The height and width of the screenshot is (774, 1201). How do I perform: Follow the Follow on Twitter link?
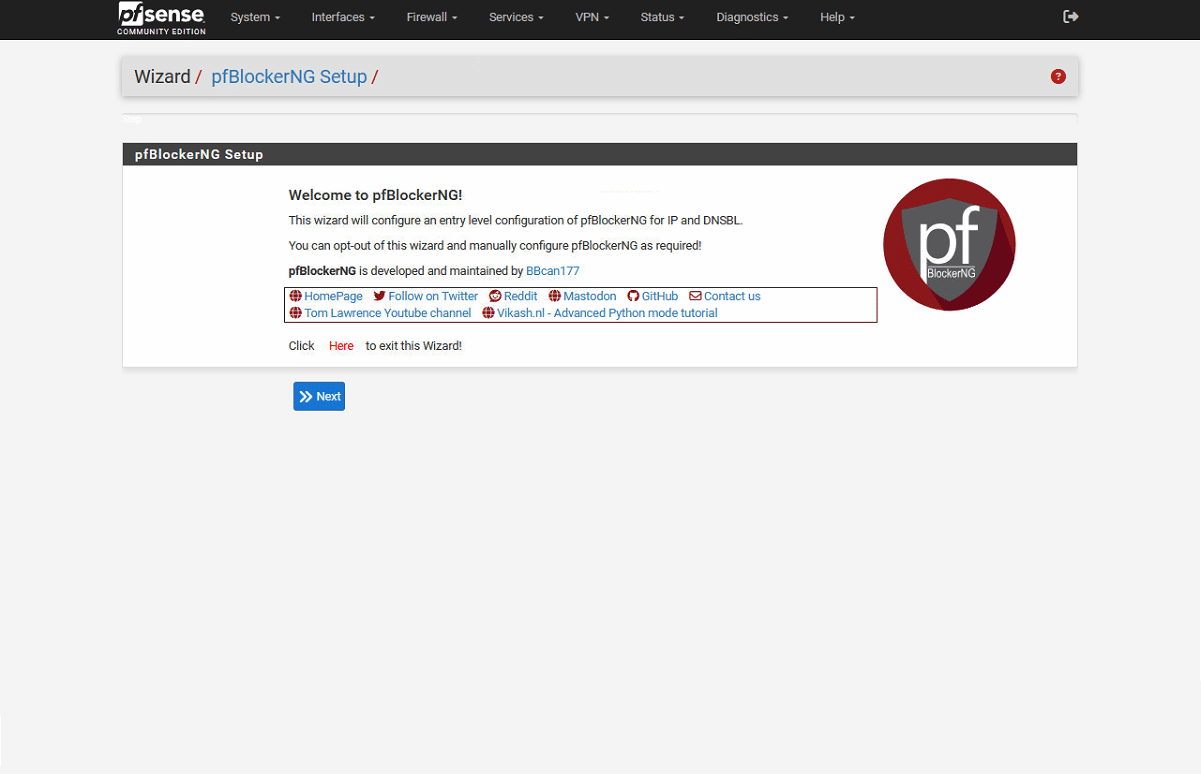click(x=433, y=296)
